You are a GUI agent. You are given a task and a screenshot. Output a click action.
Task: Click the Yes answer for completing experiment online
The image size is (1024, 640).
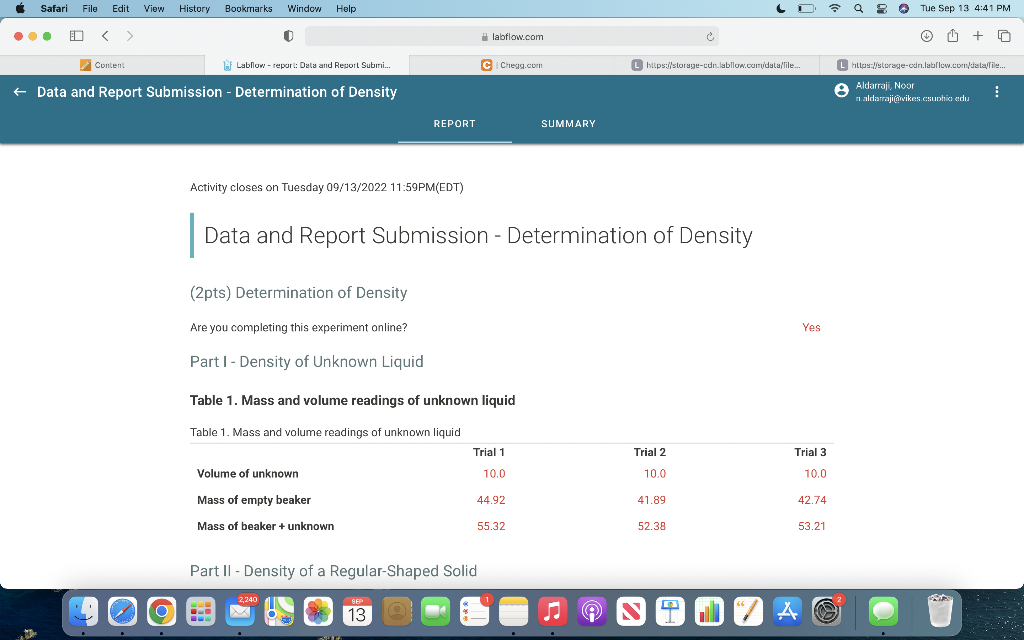(811, 327)
